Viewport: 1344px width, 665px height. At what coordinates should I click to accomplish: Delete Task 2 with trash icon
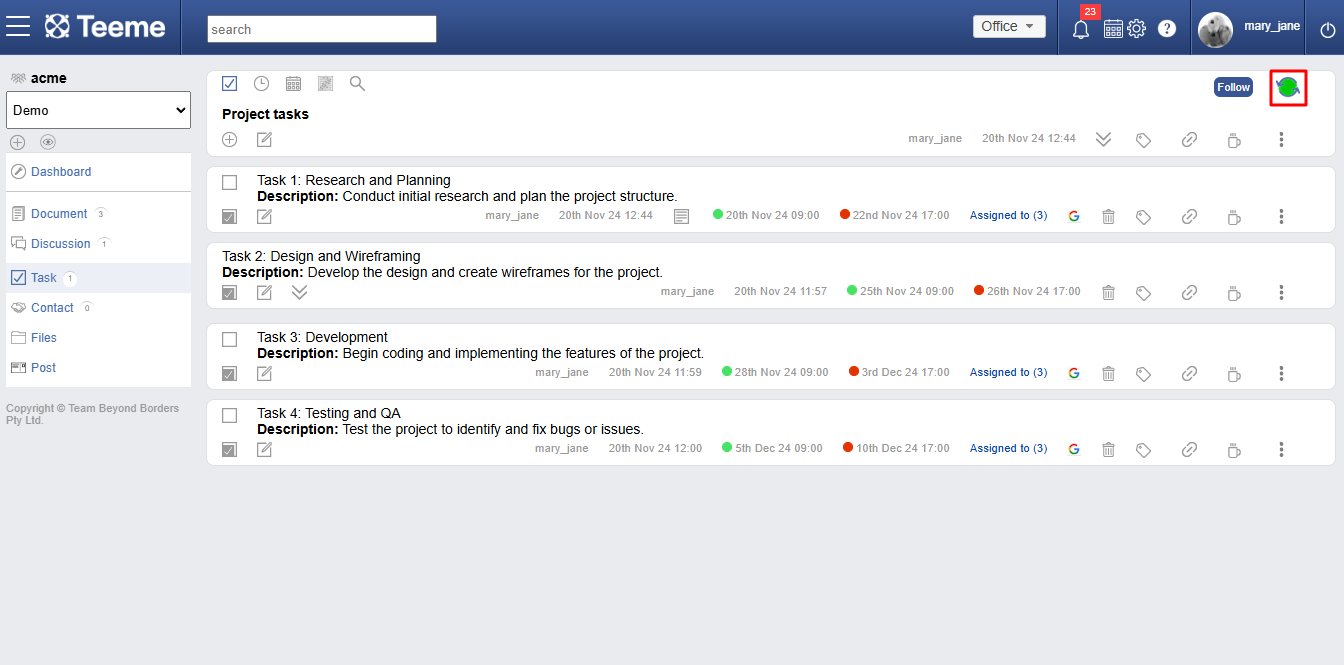tap(1108, 292)
